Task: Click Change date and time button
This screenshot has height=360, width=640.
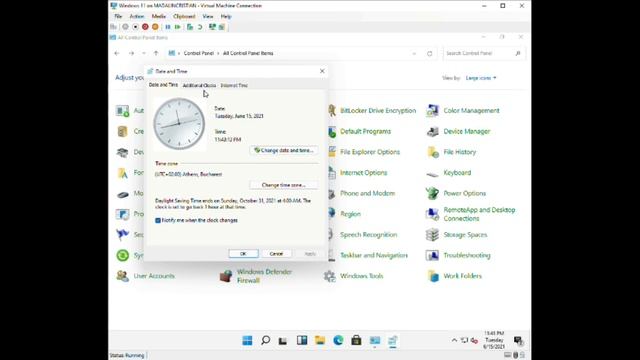Action: pyautogui.click(x=284, y=151)
